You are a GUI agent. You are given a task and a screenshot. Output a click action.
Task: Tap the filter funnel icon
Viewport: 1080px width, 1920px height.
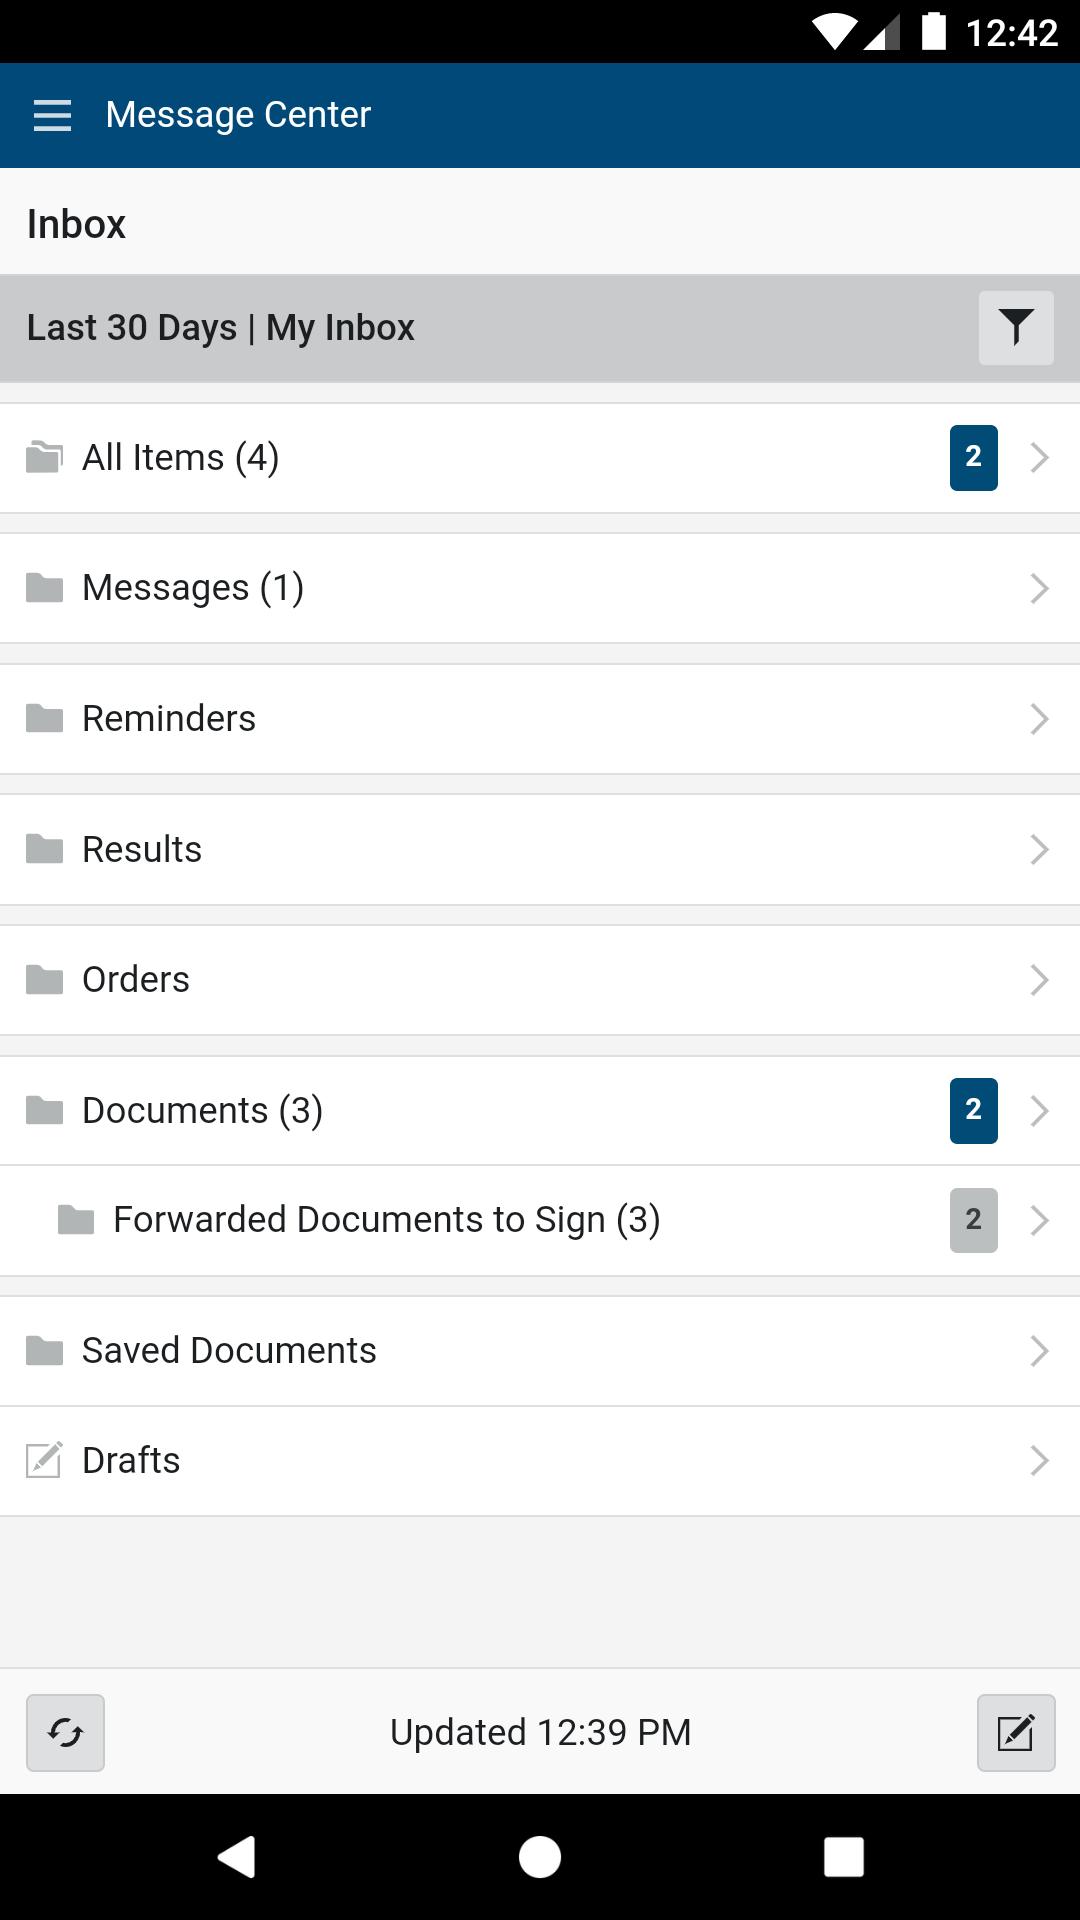(1015, 328)
